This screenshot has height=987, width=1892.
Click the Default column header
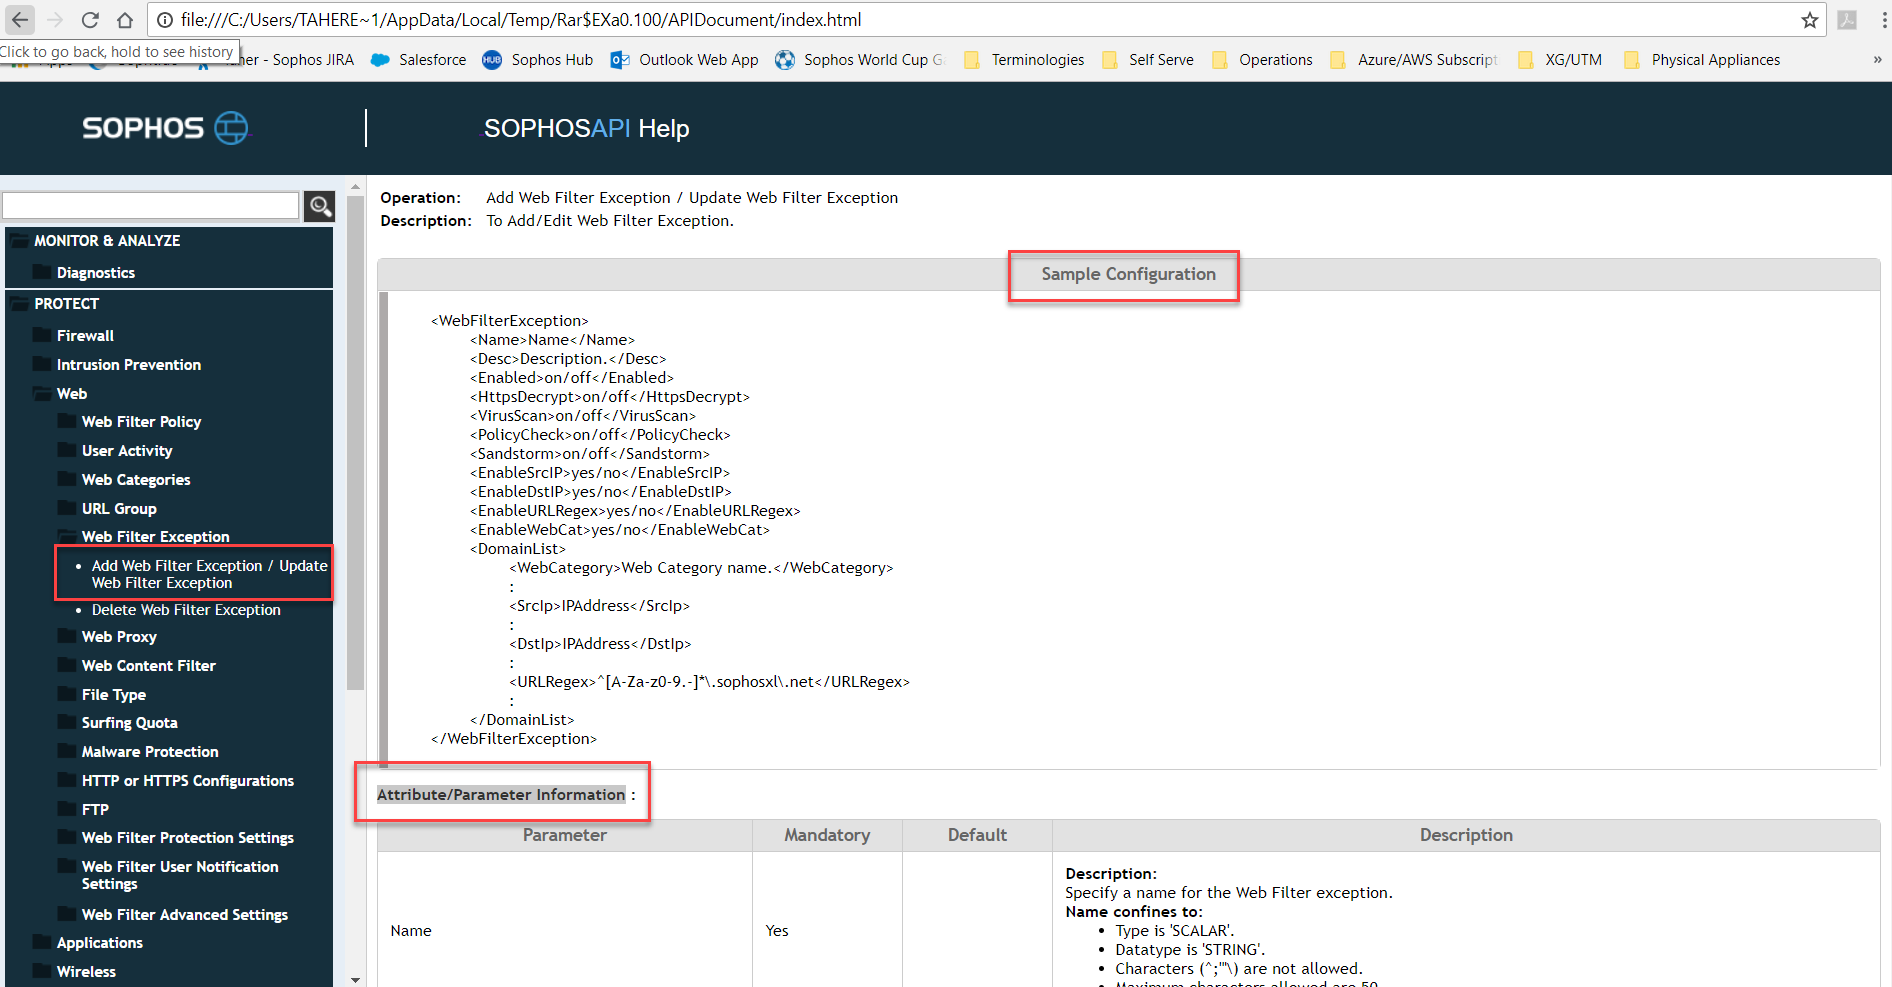(977, 835)
